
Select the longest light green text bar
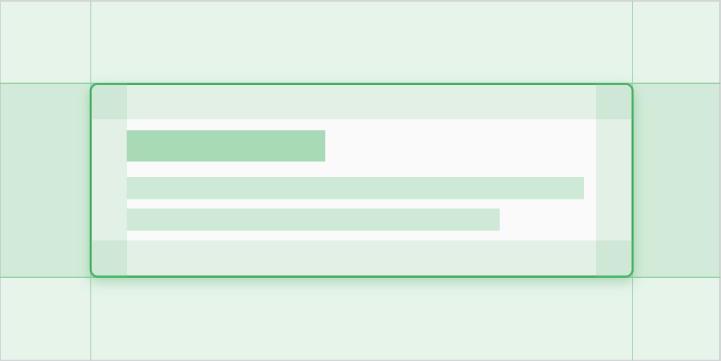(x=355, y=188)
